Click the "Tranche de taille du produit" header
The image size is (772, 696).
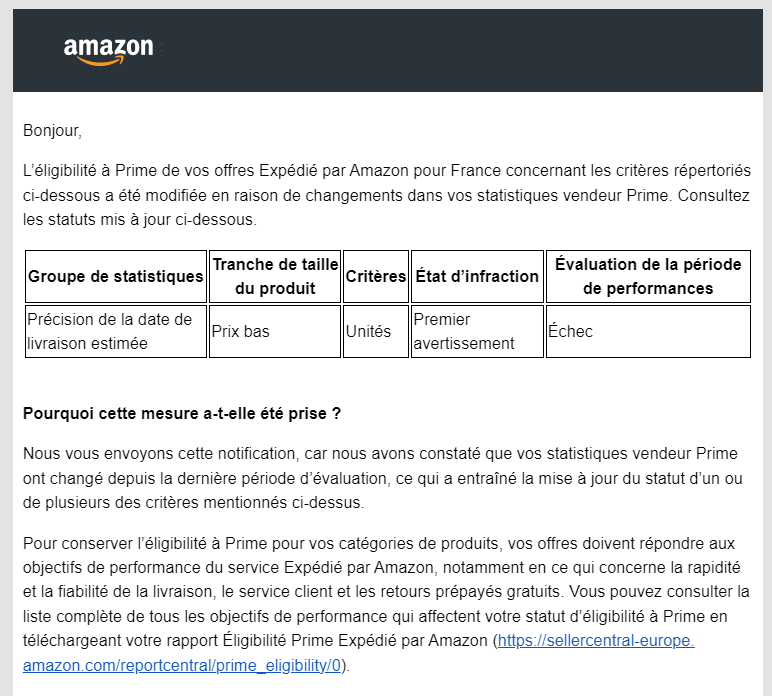275,276
